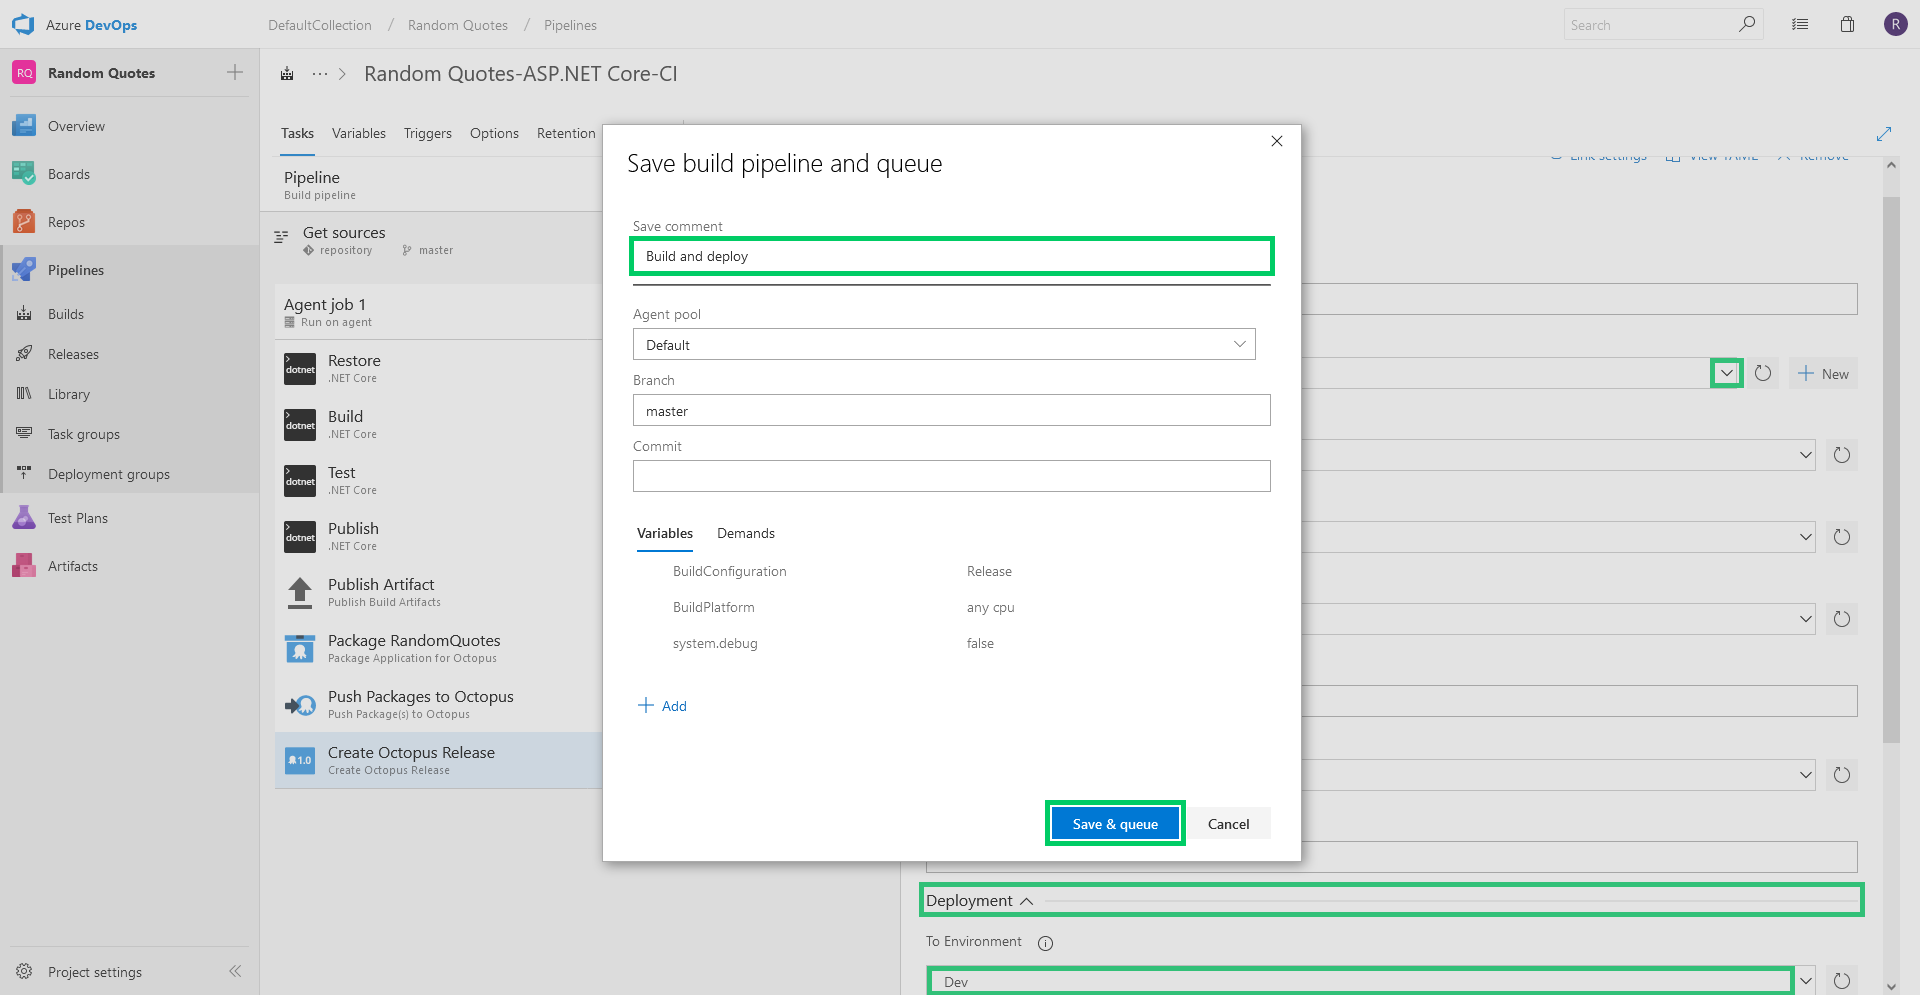Viewport: 1920px width, 995px height.
Task: Click the build pipeline breadcrumb icon
Action: (x=287, y=73)
